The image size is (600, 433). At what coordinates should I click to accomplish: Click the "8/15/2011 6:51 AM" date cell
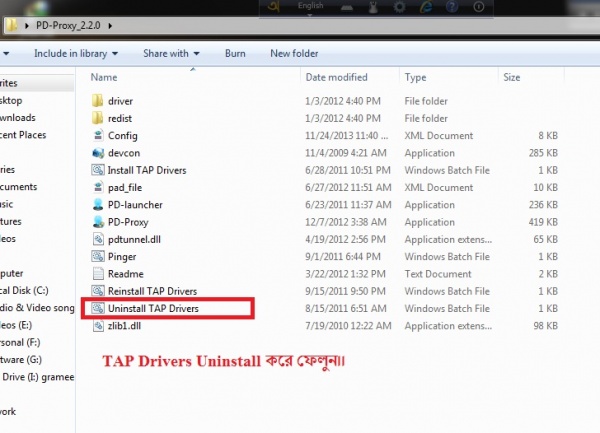point(346,308)
